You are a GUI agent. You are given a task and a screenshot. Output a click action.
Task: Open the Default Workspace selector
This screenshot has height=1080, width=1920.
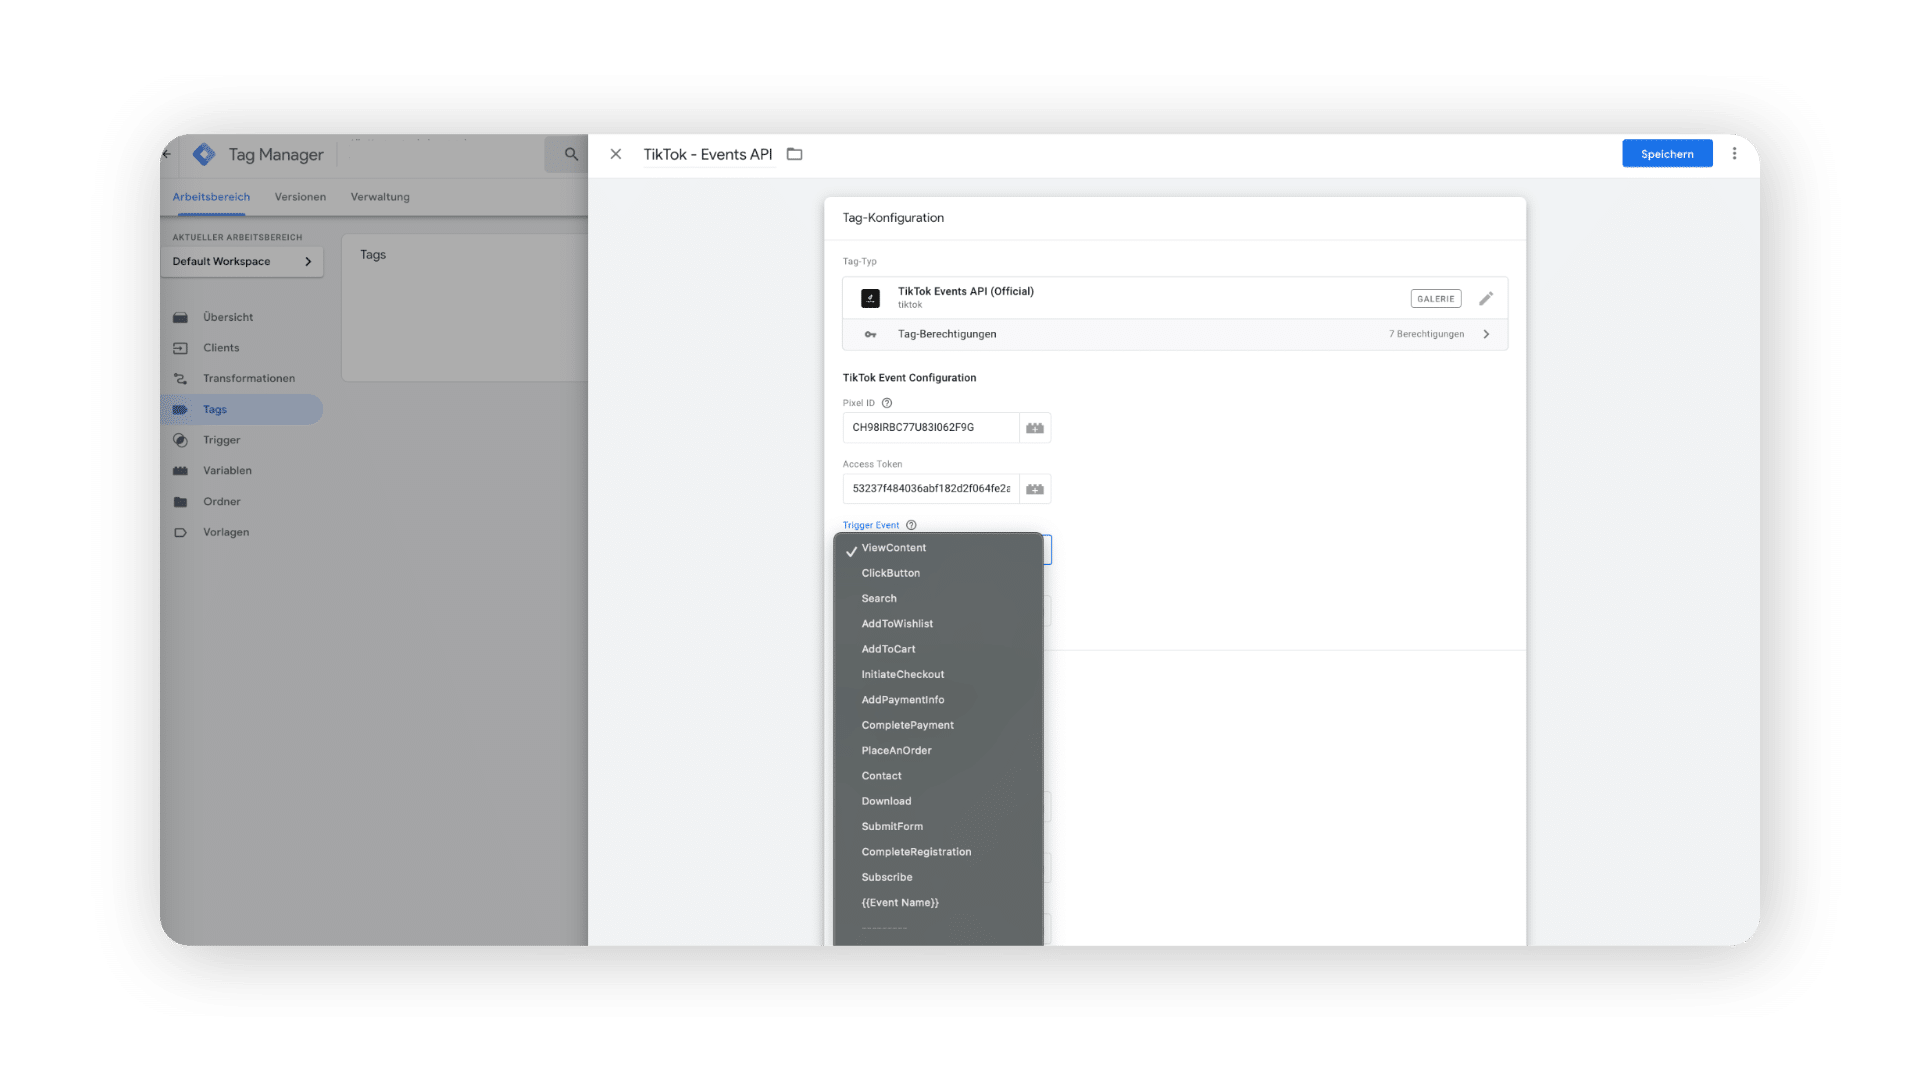click(x=242, y=261)
